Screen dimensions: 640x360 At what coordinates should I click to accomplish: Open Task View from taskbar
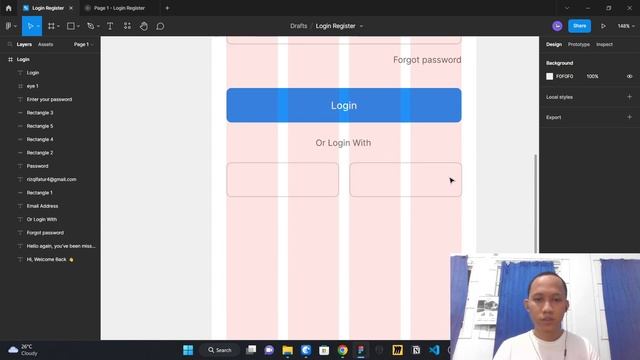pyautogui.click(x=251, y=350)
